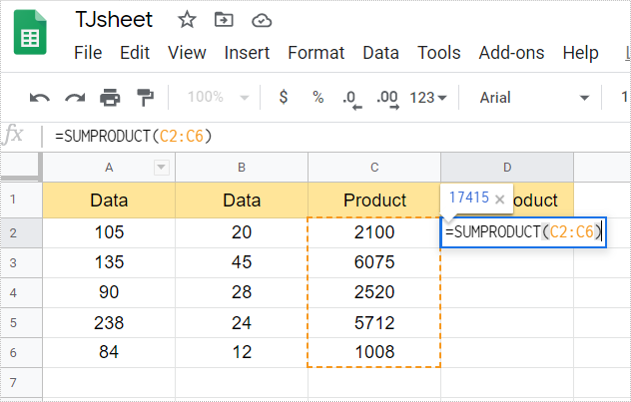Open the Insert menu
This screenshot has height=402, width=631.
[x=247, y=53]
